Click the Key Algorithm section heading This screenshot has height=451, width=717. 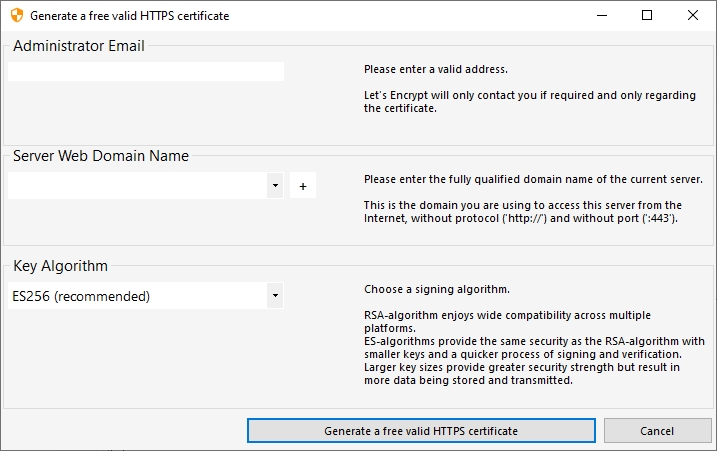pos(61,266)
